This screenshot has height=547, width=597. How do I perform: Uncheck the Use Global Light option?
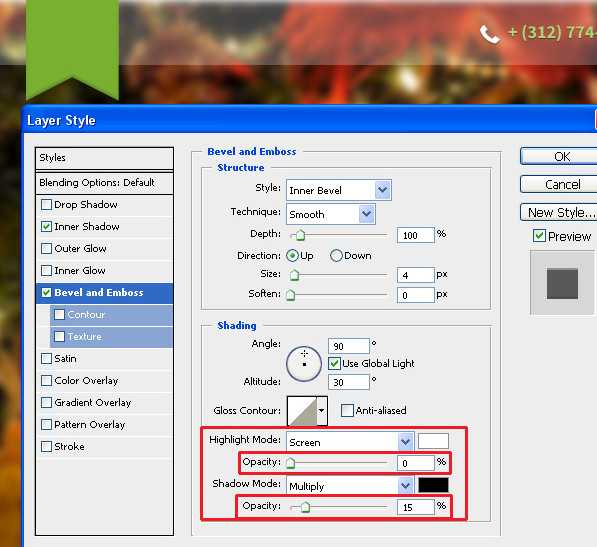pos(334,364)
